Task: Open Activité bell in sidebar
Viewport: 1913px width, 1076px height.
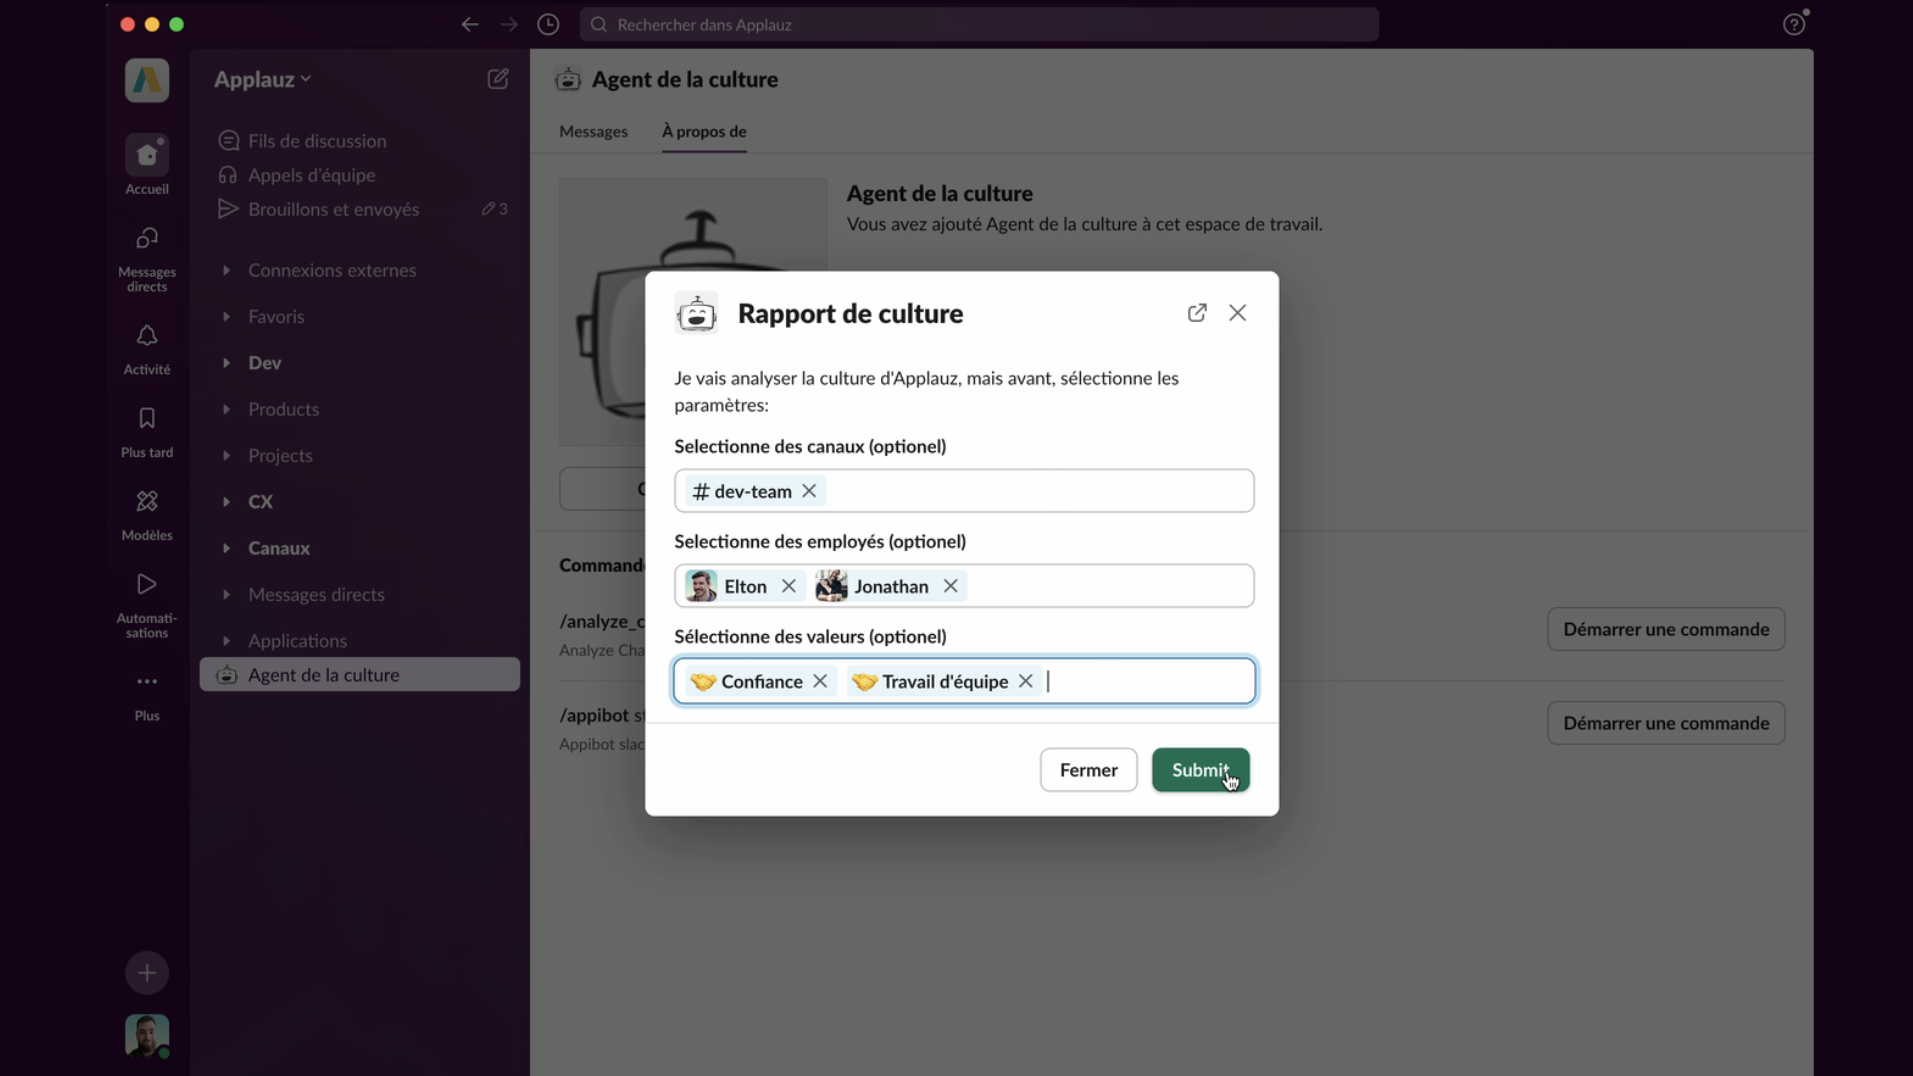Action: tap(147, 337)
